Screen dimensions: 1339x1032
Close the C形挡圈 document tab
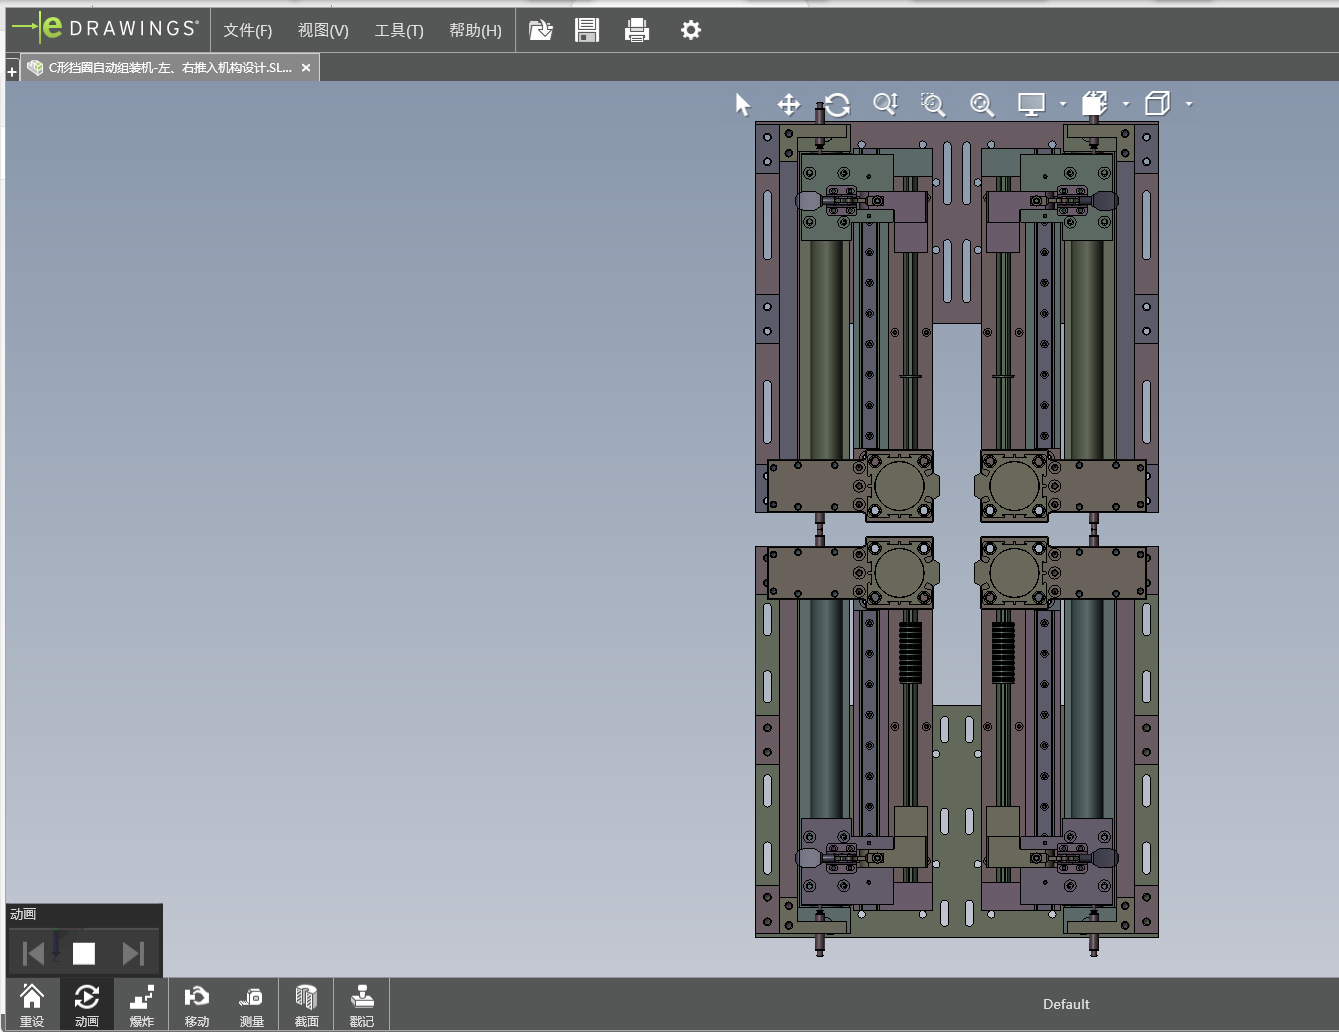(x=306, y=68)
